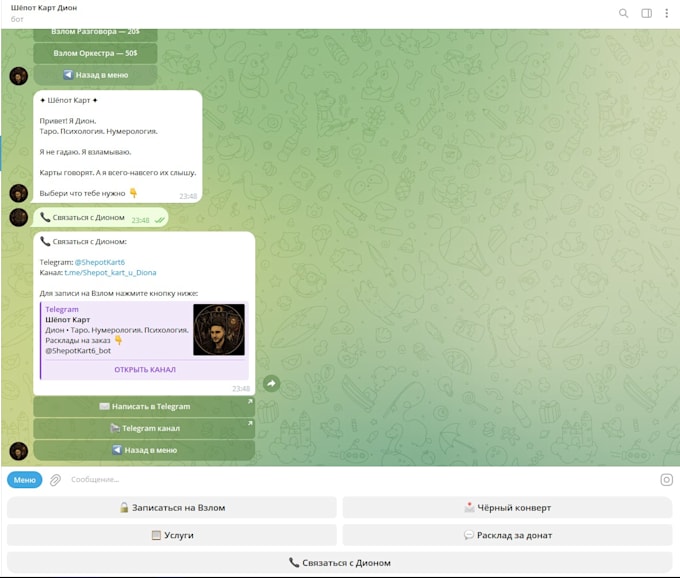
Task: Select 'Чёрный конверт' keyboard button
Action: click(507, 507)
